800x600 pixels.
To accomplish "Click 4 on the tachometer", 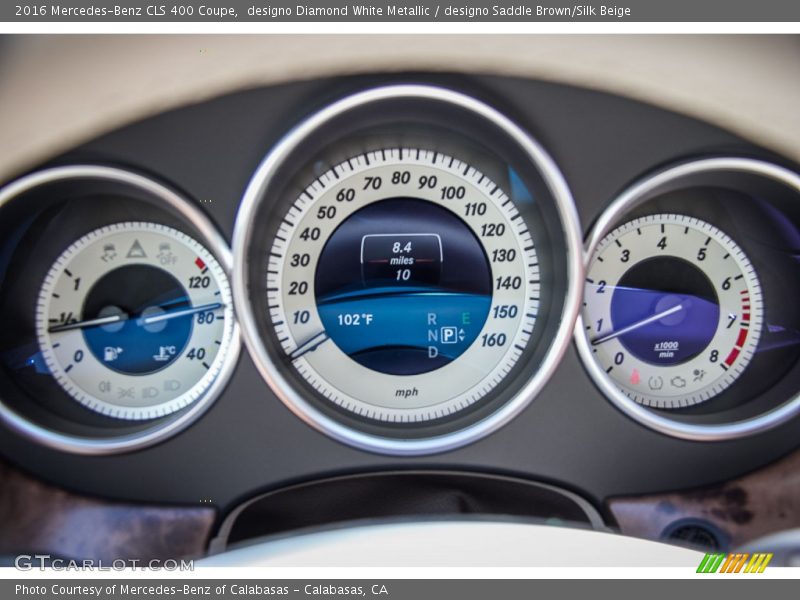I will tap(662, 243).
